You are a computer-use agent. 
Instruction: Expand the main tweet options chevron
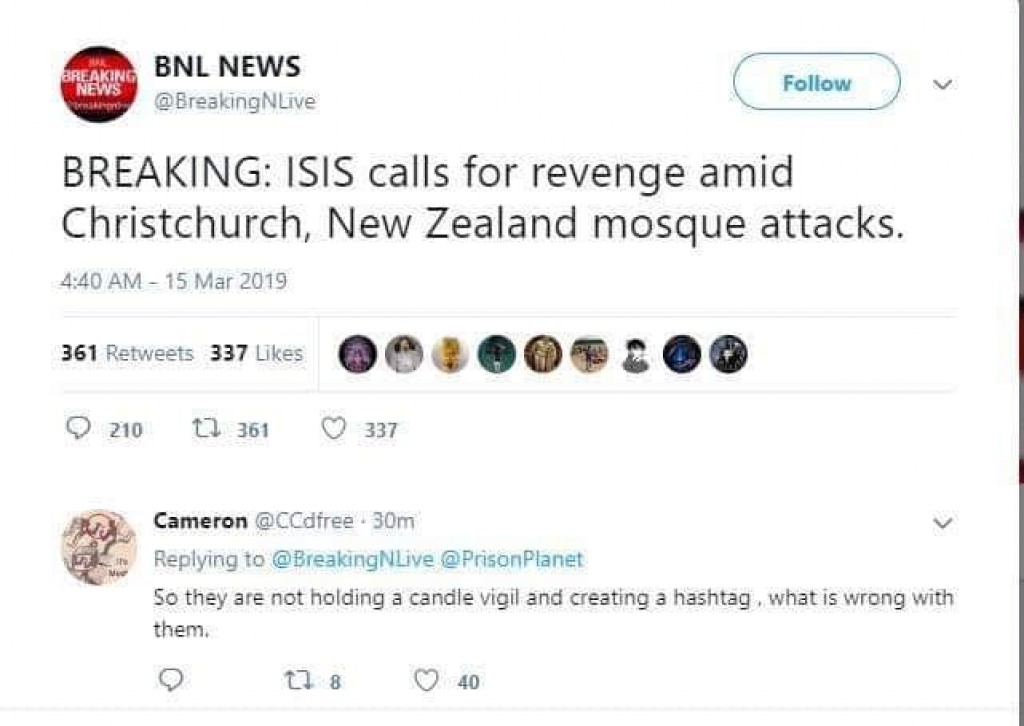[940, 85]
